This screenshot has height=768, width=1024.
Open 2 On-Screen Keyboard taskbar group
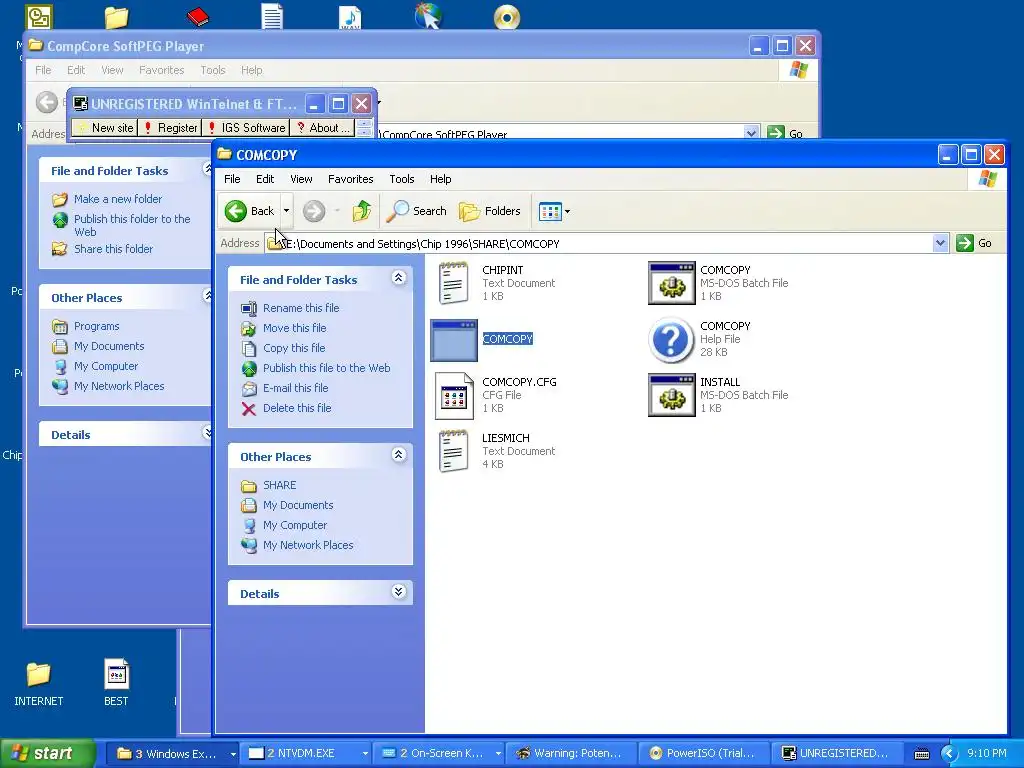[x=440, y=754]
